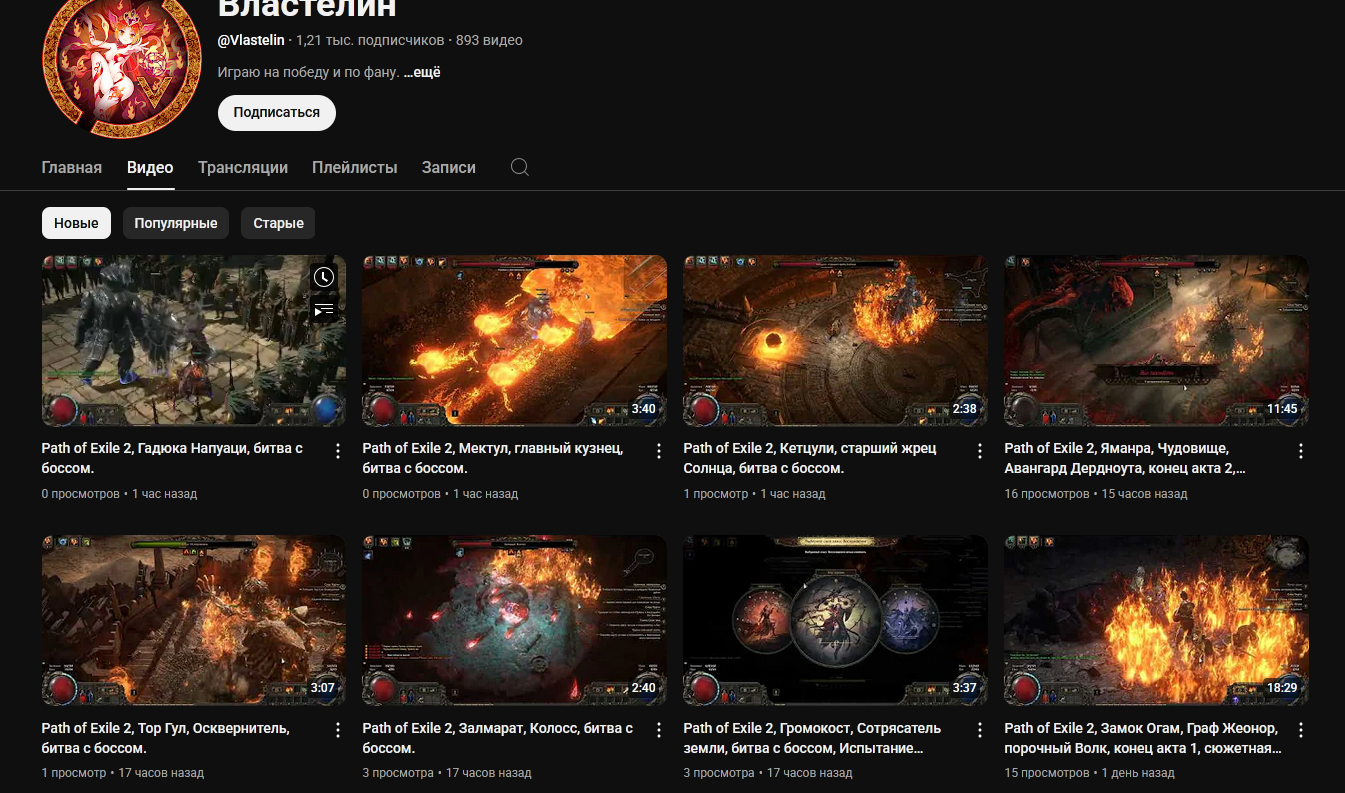Open three-dot menu for Залмарат, Колосс video
1345x793 pixels.
pyautogui.click(x=659, y=731)
